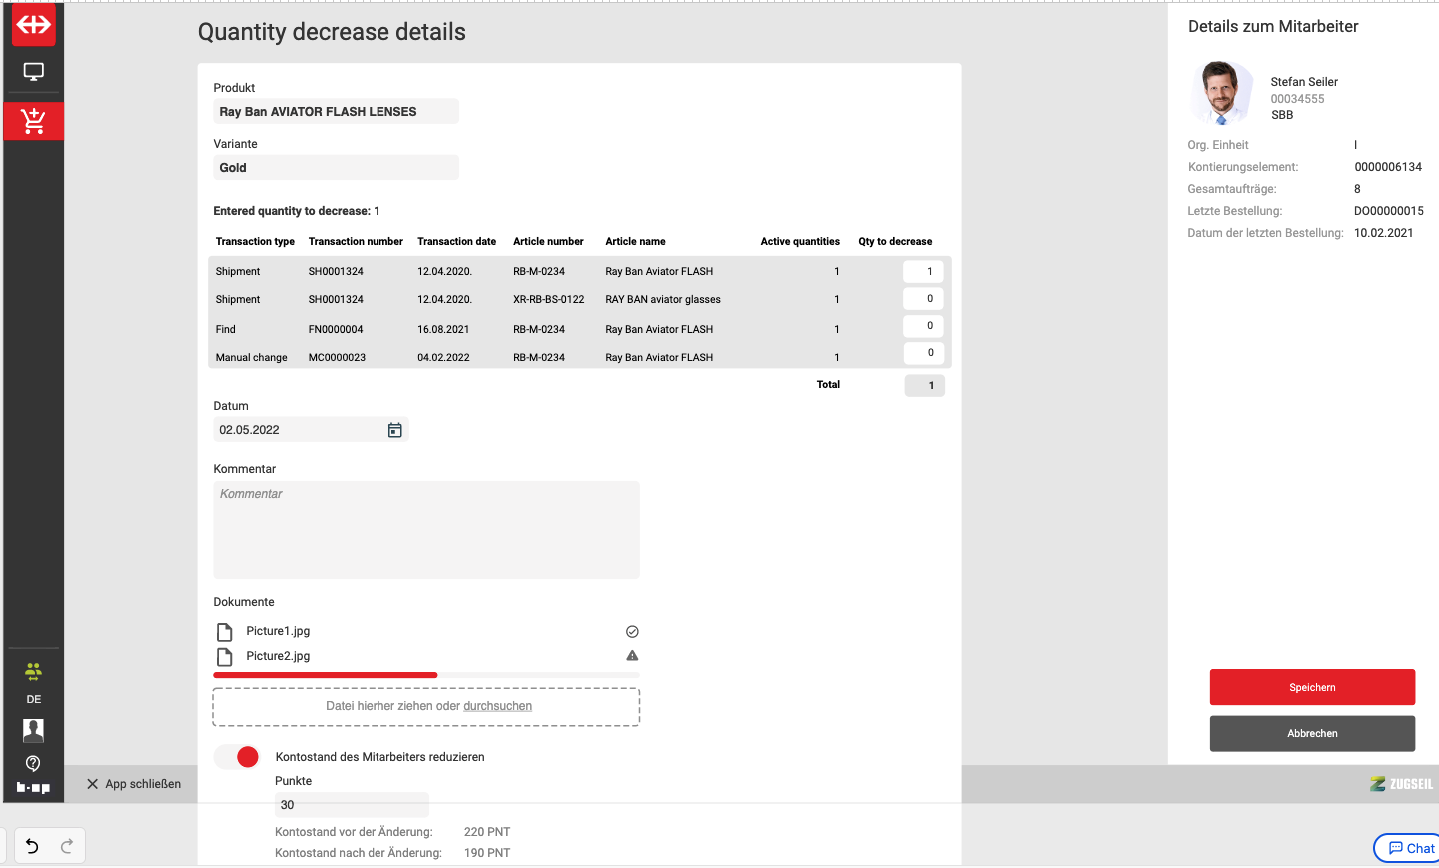Open calendar picker in Datum field
The width and height of the screenshot is (1439, 868).
point(395,430)
